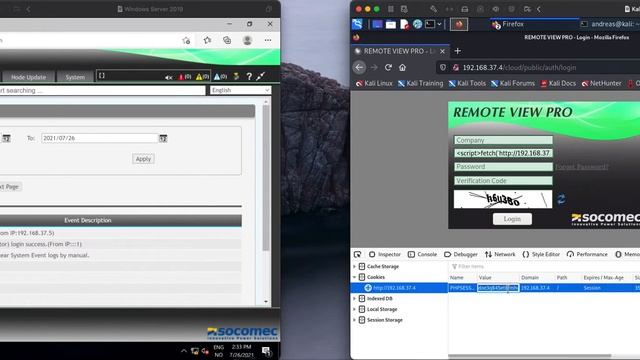Open Edge settings and more menu
This screenshot has width=640, height=360.
tap(268, 40)
